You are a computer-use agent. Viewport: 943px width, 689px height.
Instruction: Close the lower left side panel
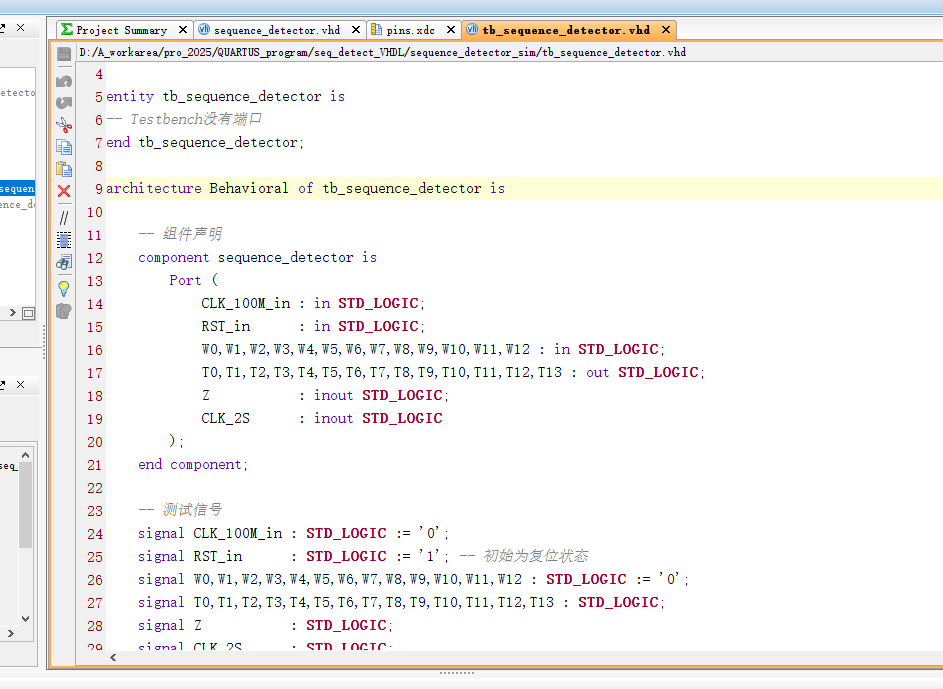20,384
